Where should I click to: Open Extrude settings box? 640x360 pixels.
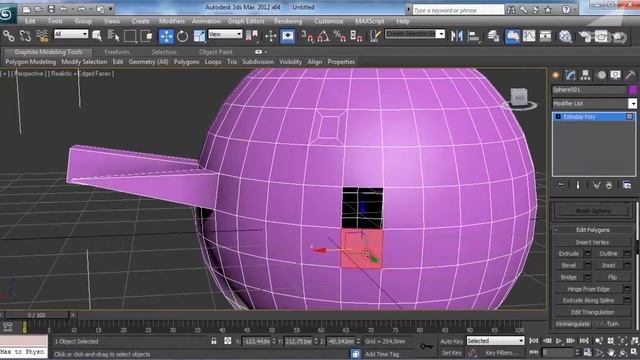[x=588, y=253]
